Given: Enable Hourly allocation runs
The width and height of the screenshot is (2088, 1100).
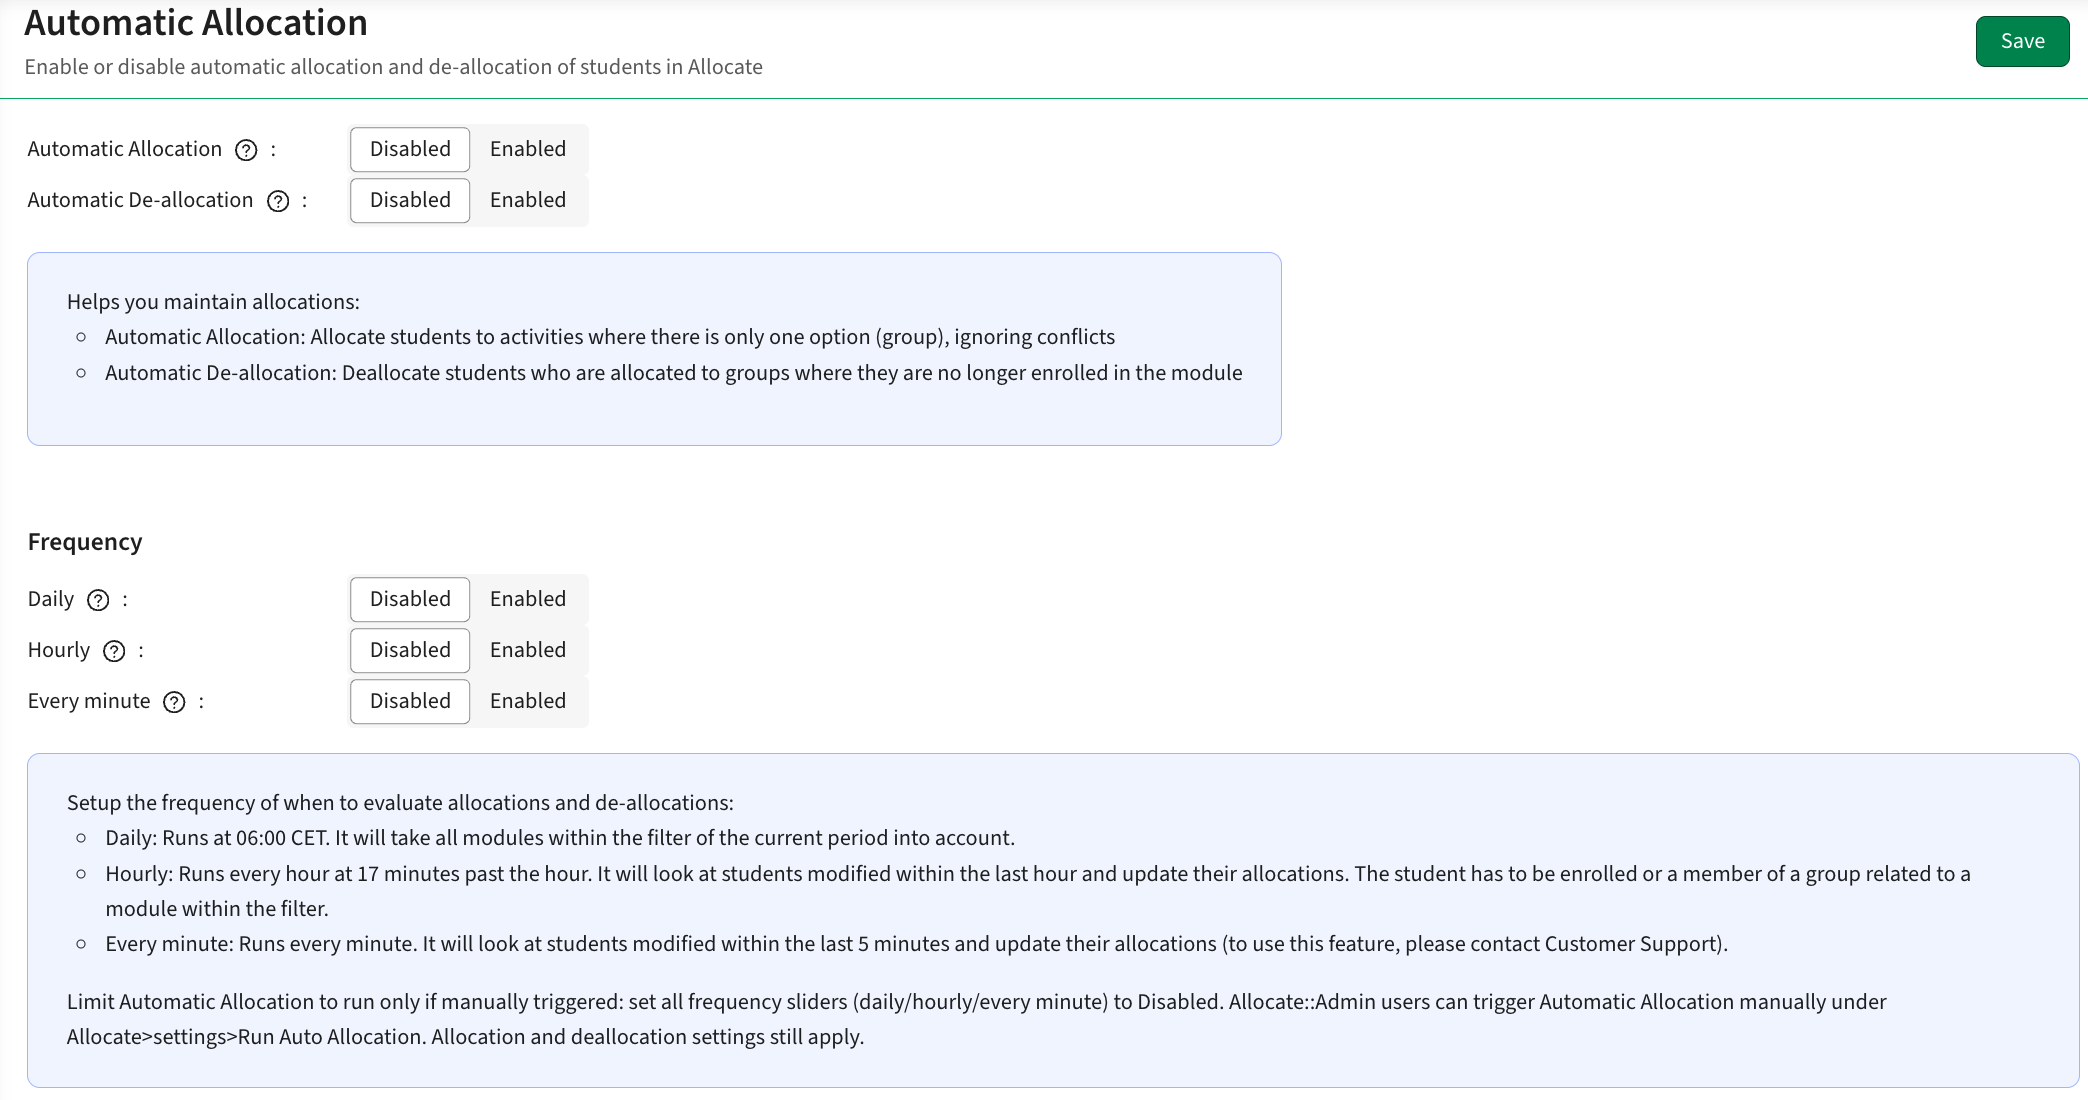Looking at the screenshot, I should (527, 650).
